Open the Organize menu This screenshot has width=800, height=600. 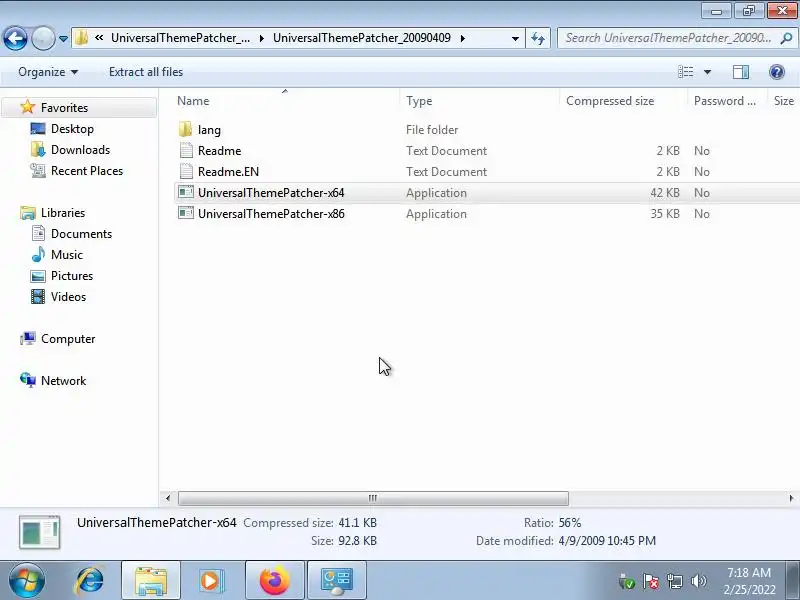click(x=48, y=72)
